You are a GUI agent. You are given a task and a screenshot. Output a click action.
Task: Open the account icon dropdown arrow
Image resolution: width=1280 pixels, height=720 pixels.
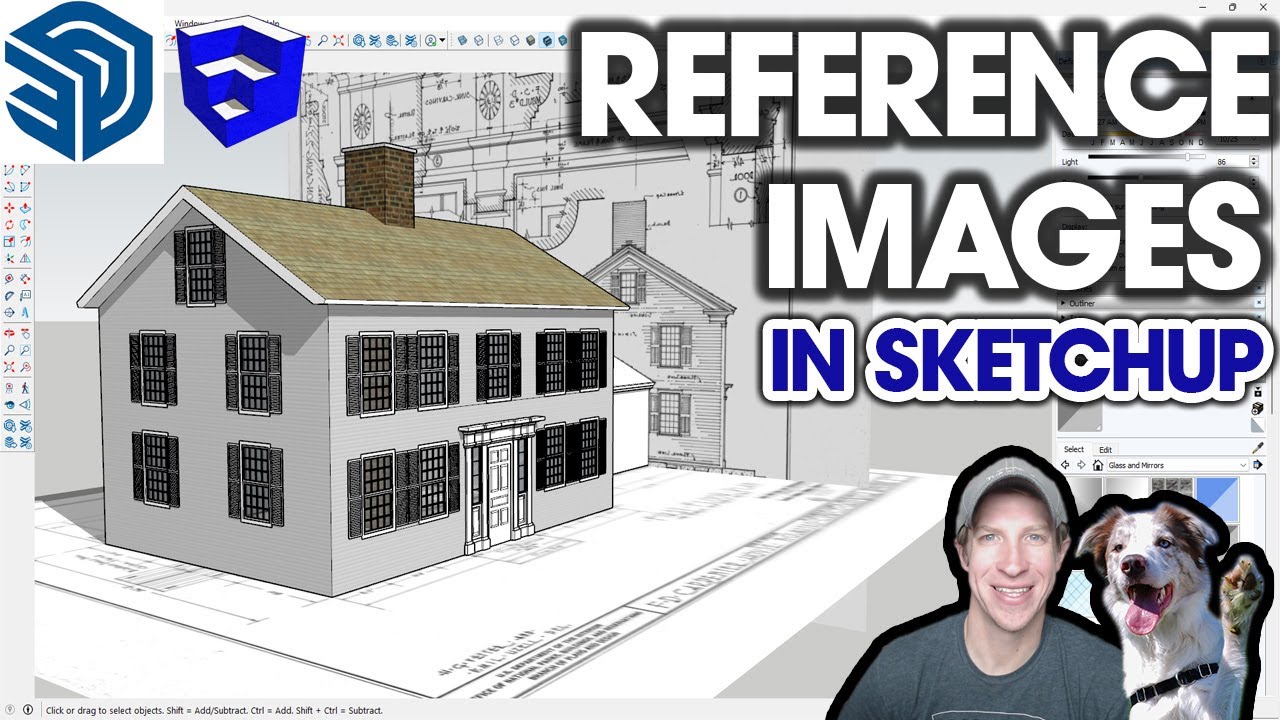[x=442, y=40]
